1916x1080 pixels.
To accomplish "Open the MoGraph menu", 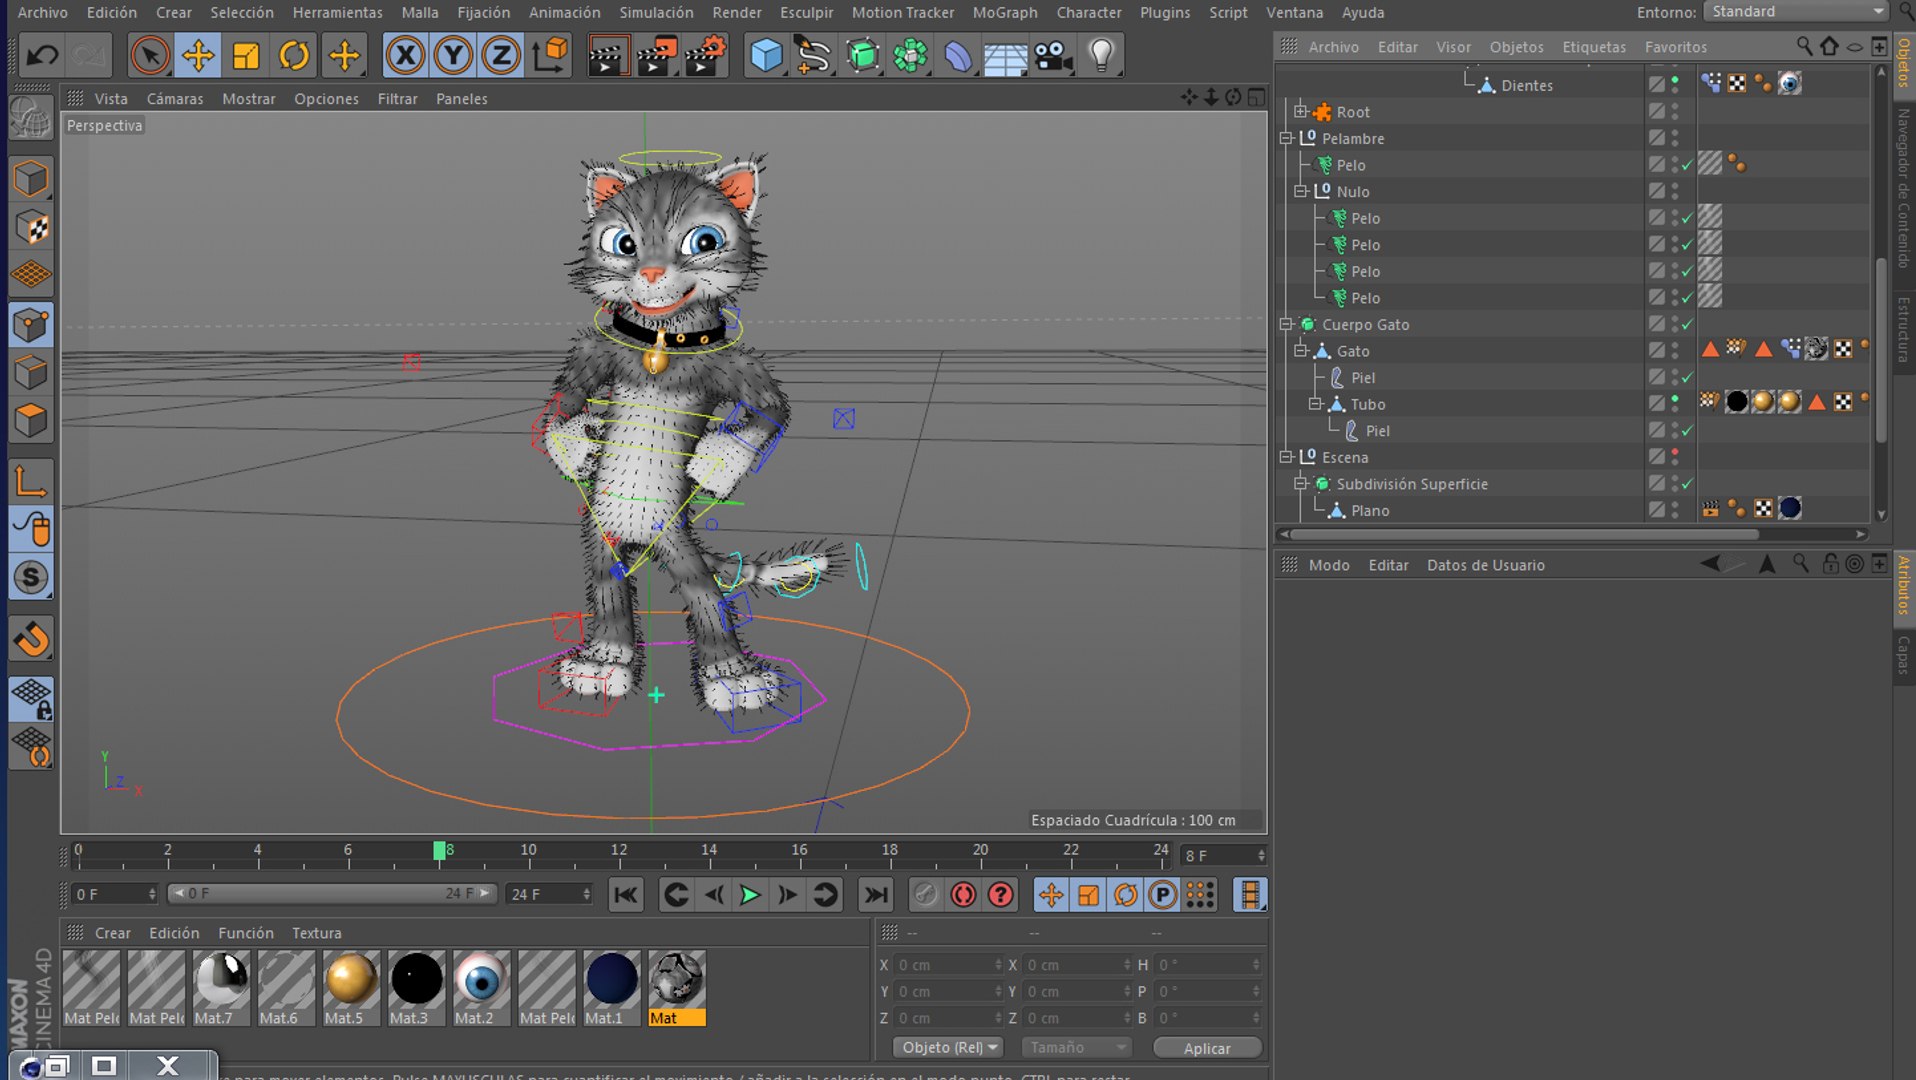I will point(1005,12).
